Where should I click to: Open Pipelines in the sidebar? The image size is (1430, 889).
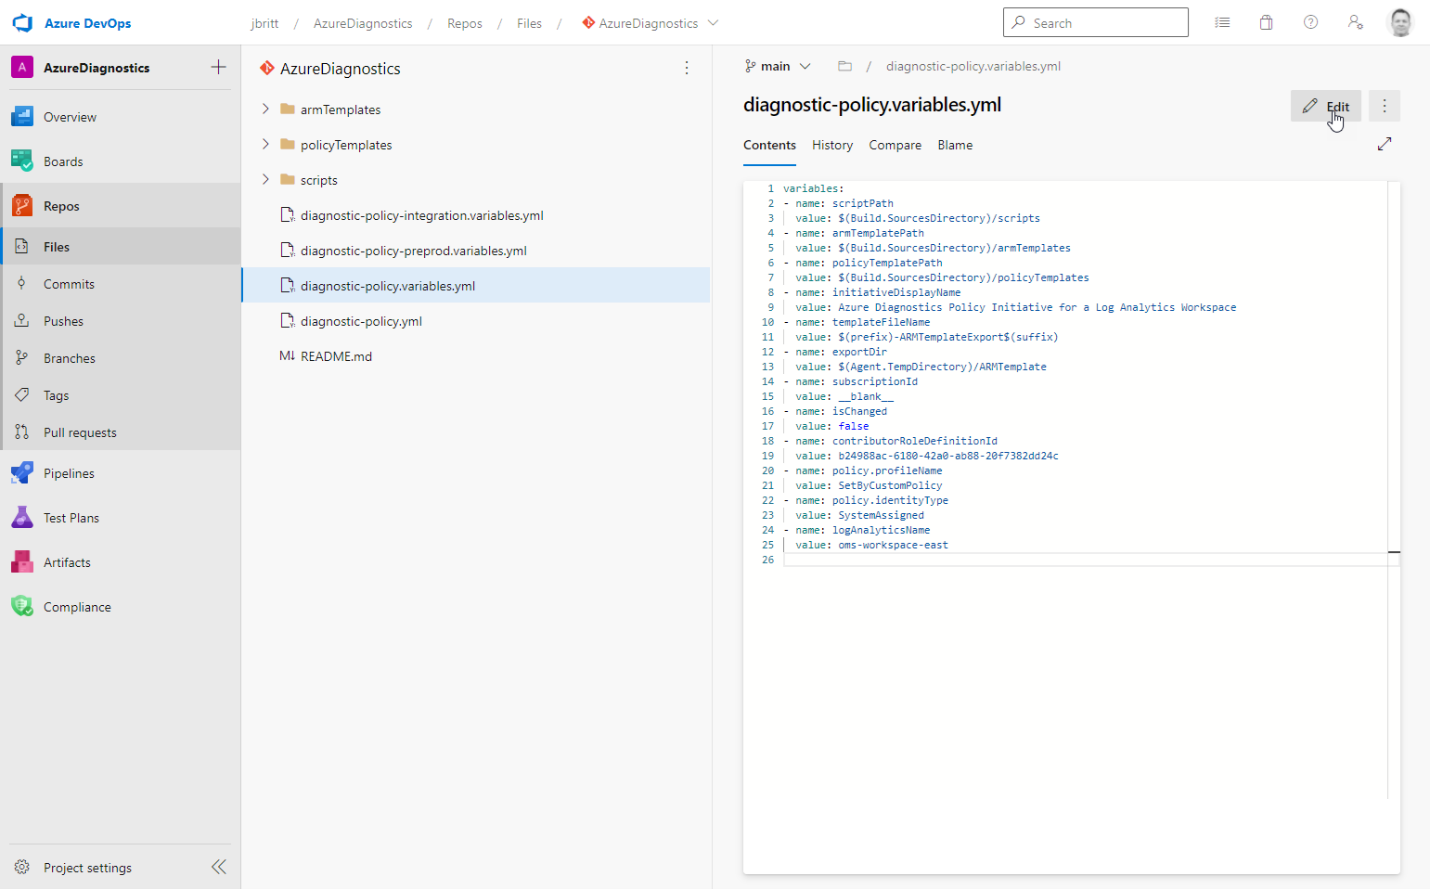120,473
